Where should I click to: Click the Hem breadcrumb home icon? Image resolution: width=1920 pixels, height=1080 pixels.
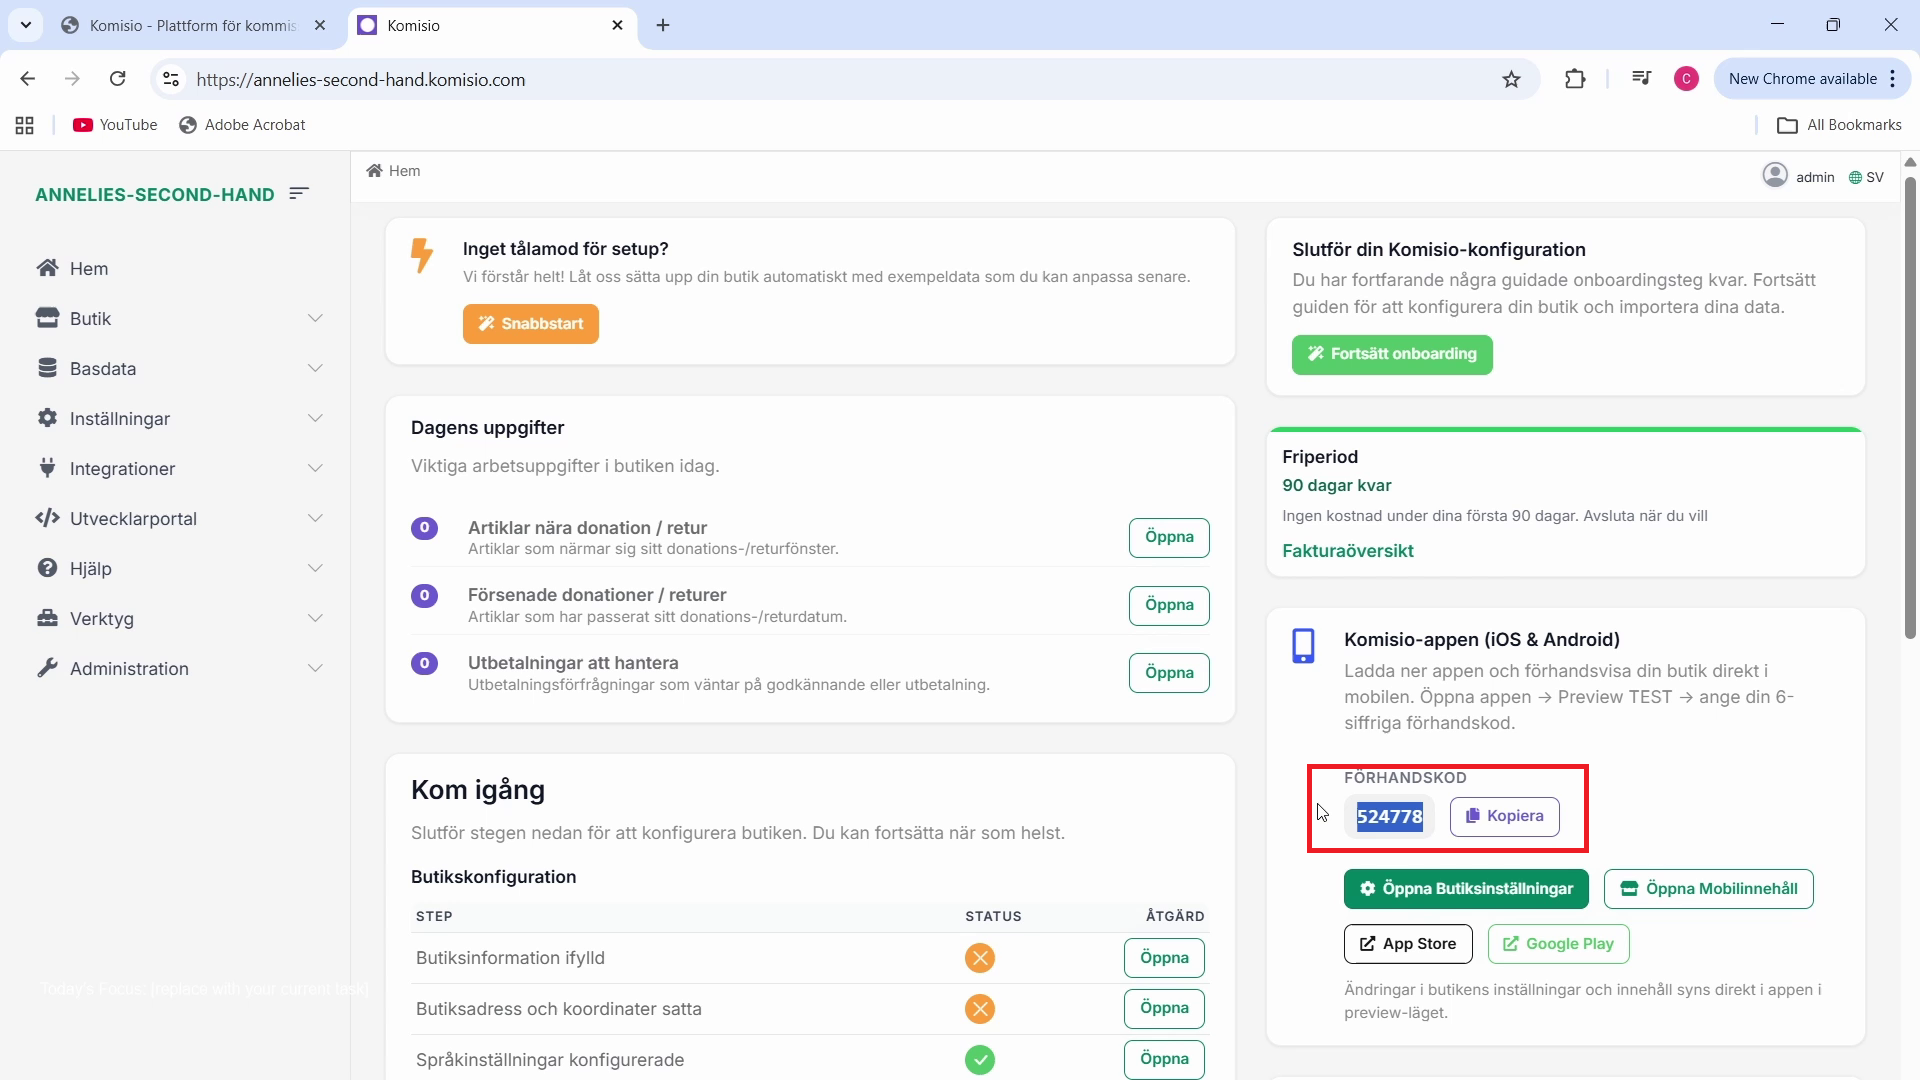pos(375,171)
